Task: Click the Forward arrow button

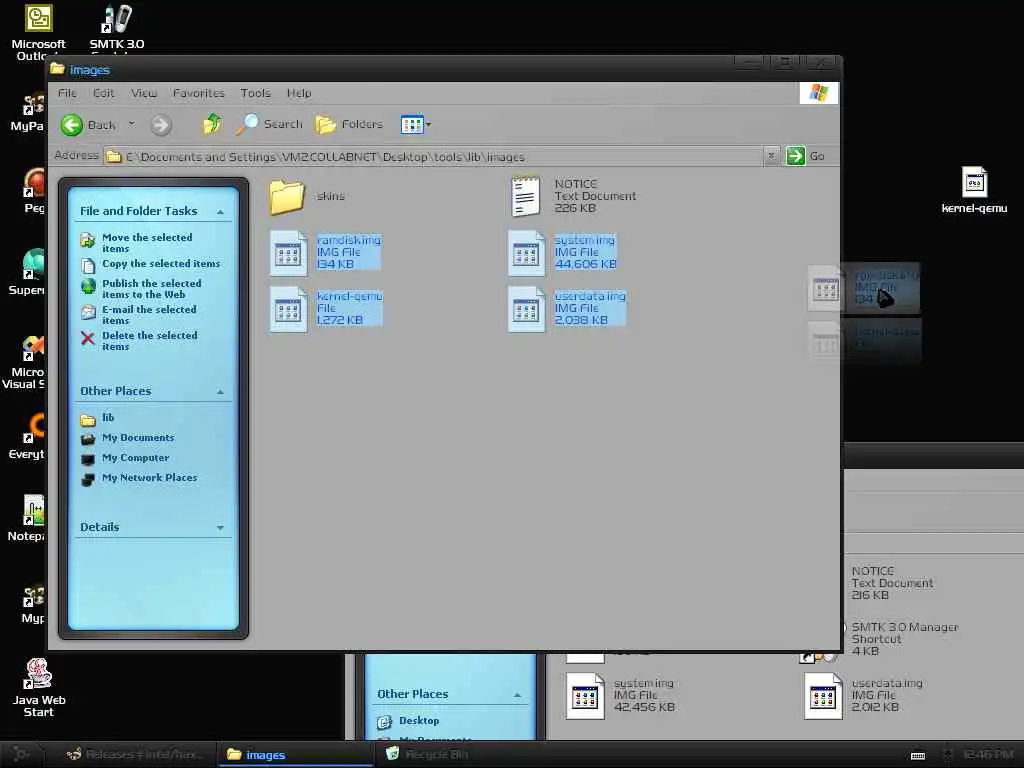Action: click(161, 125)
